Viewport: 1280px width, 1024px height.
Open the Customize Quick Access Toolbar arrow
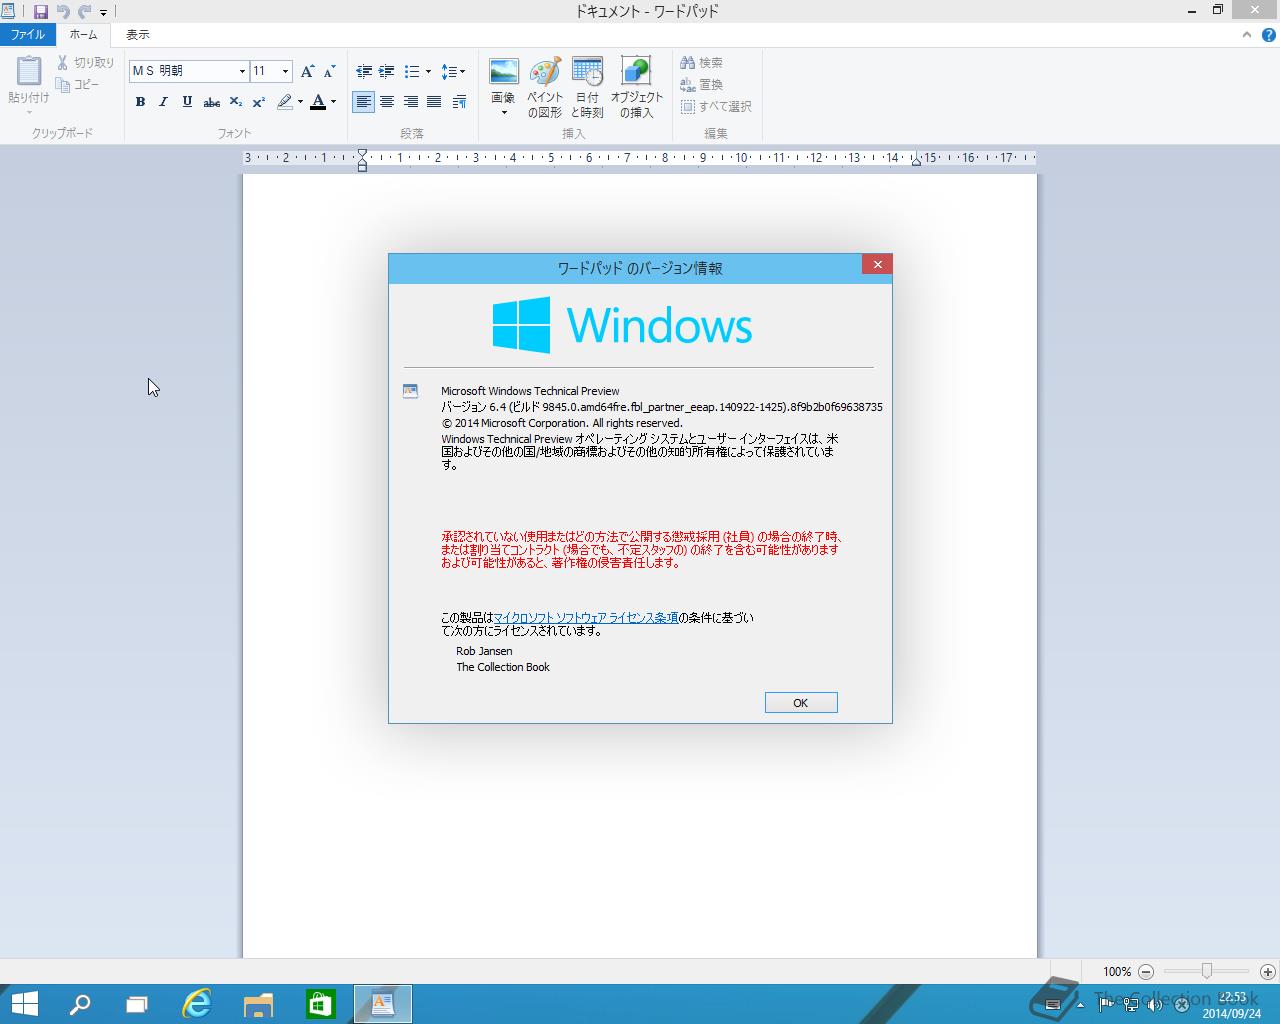[x=103, y=13]
